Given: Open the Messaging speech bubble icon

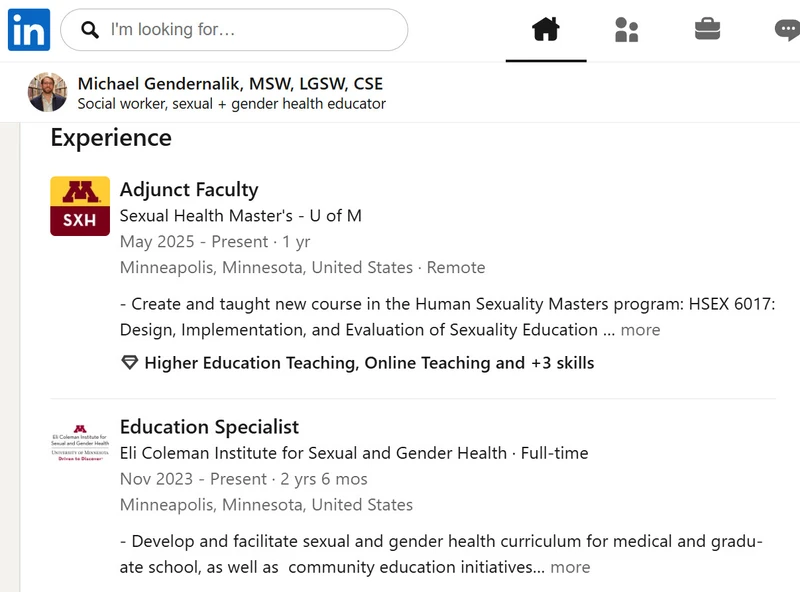Looking at the screenshot, I should point(787,30).
